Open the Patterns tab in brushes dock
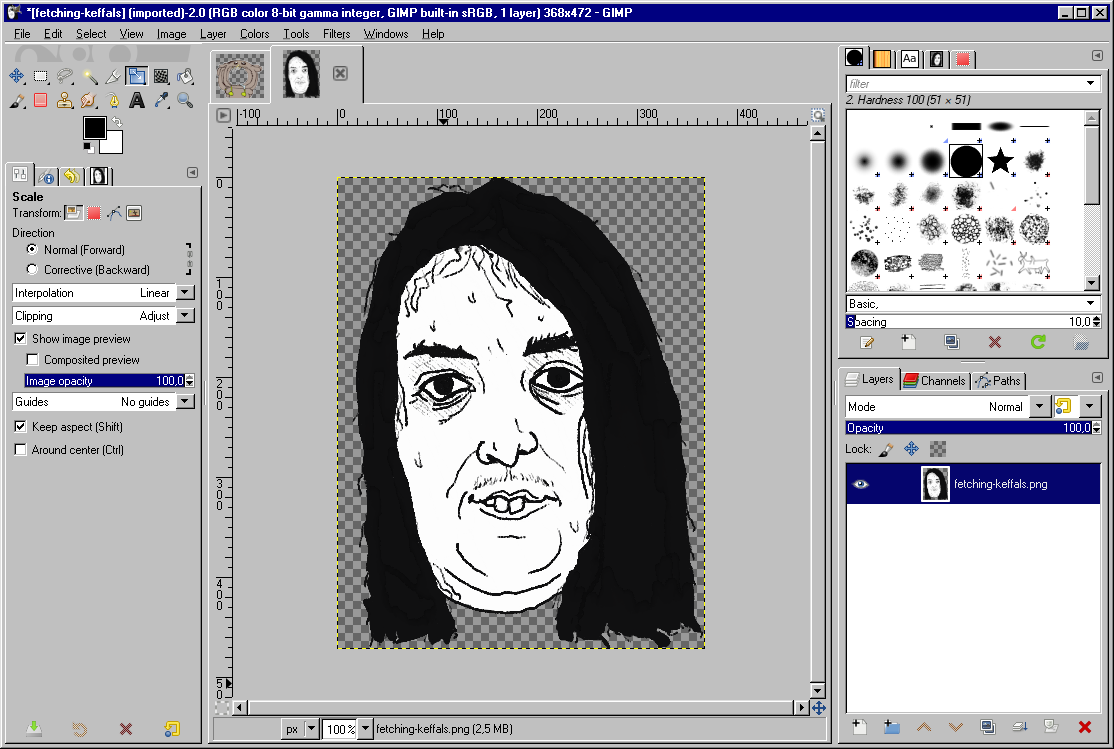1114x749 pixels. (882, 58)
